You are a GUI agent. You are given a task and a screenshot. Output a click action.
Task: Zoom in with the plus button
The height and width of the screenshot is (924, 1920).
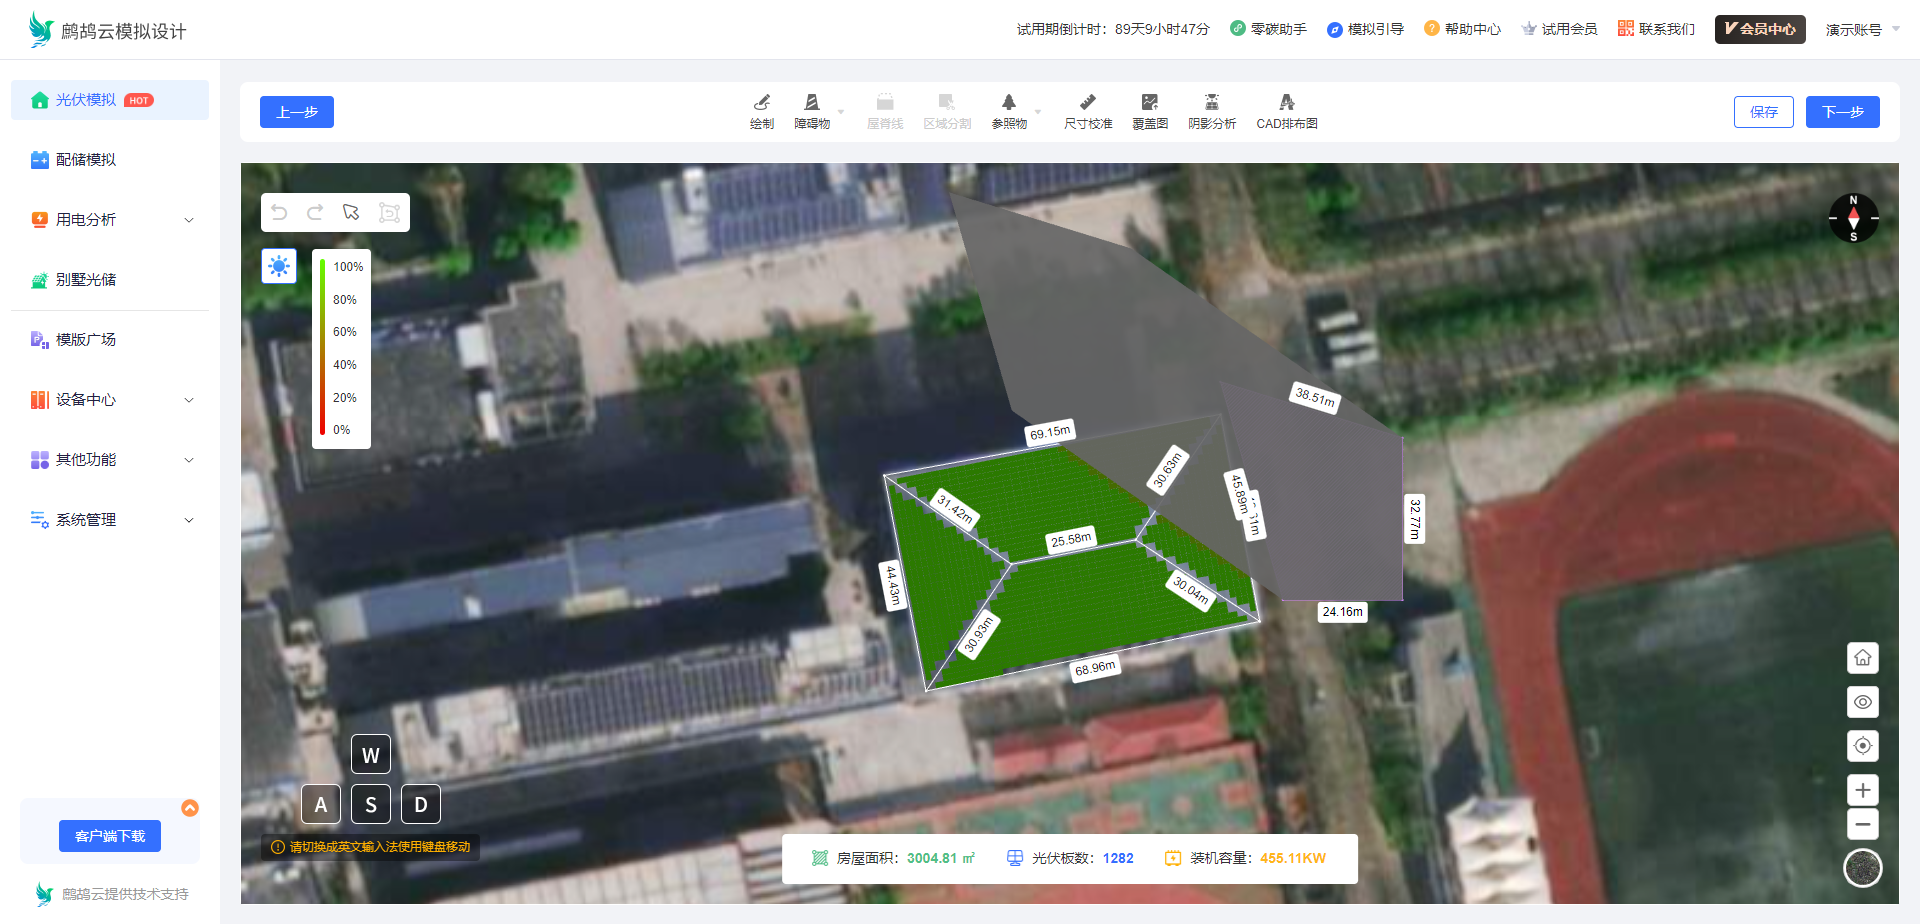1862,790
